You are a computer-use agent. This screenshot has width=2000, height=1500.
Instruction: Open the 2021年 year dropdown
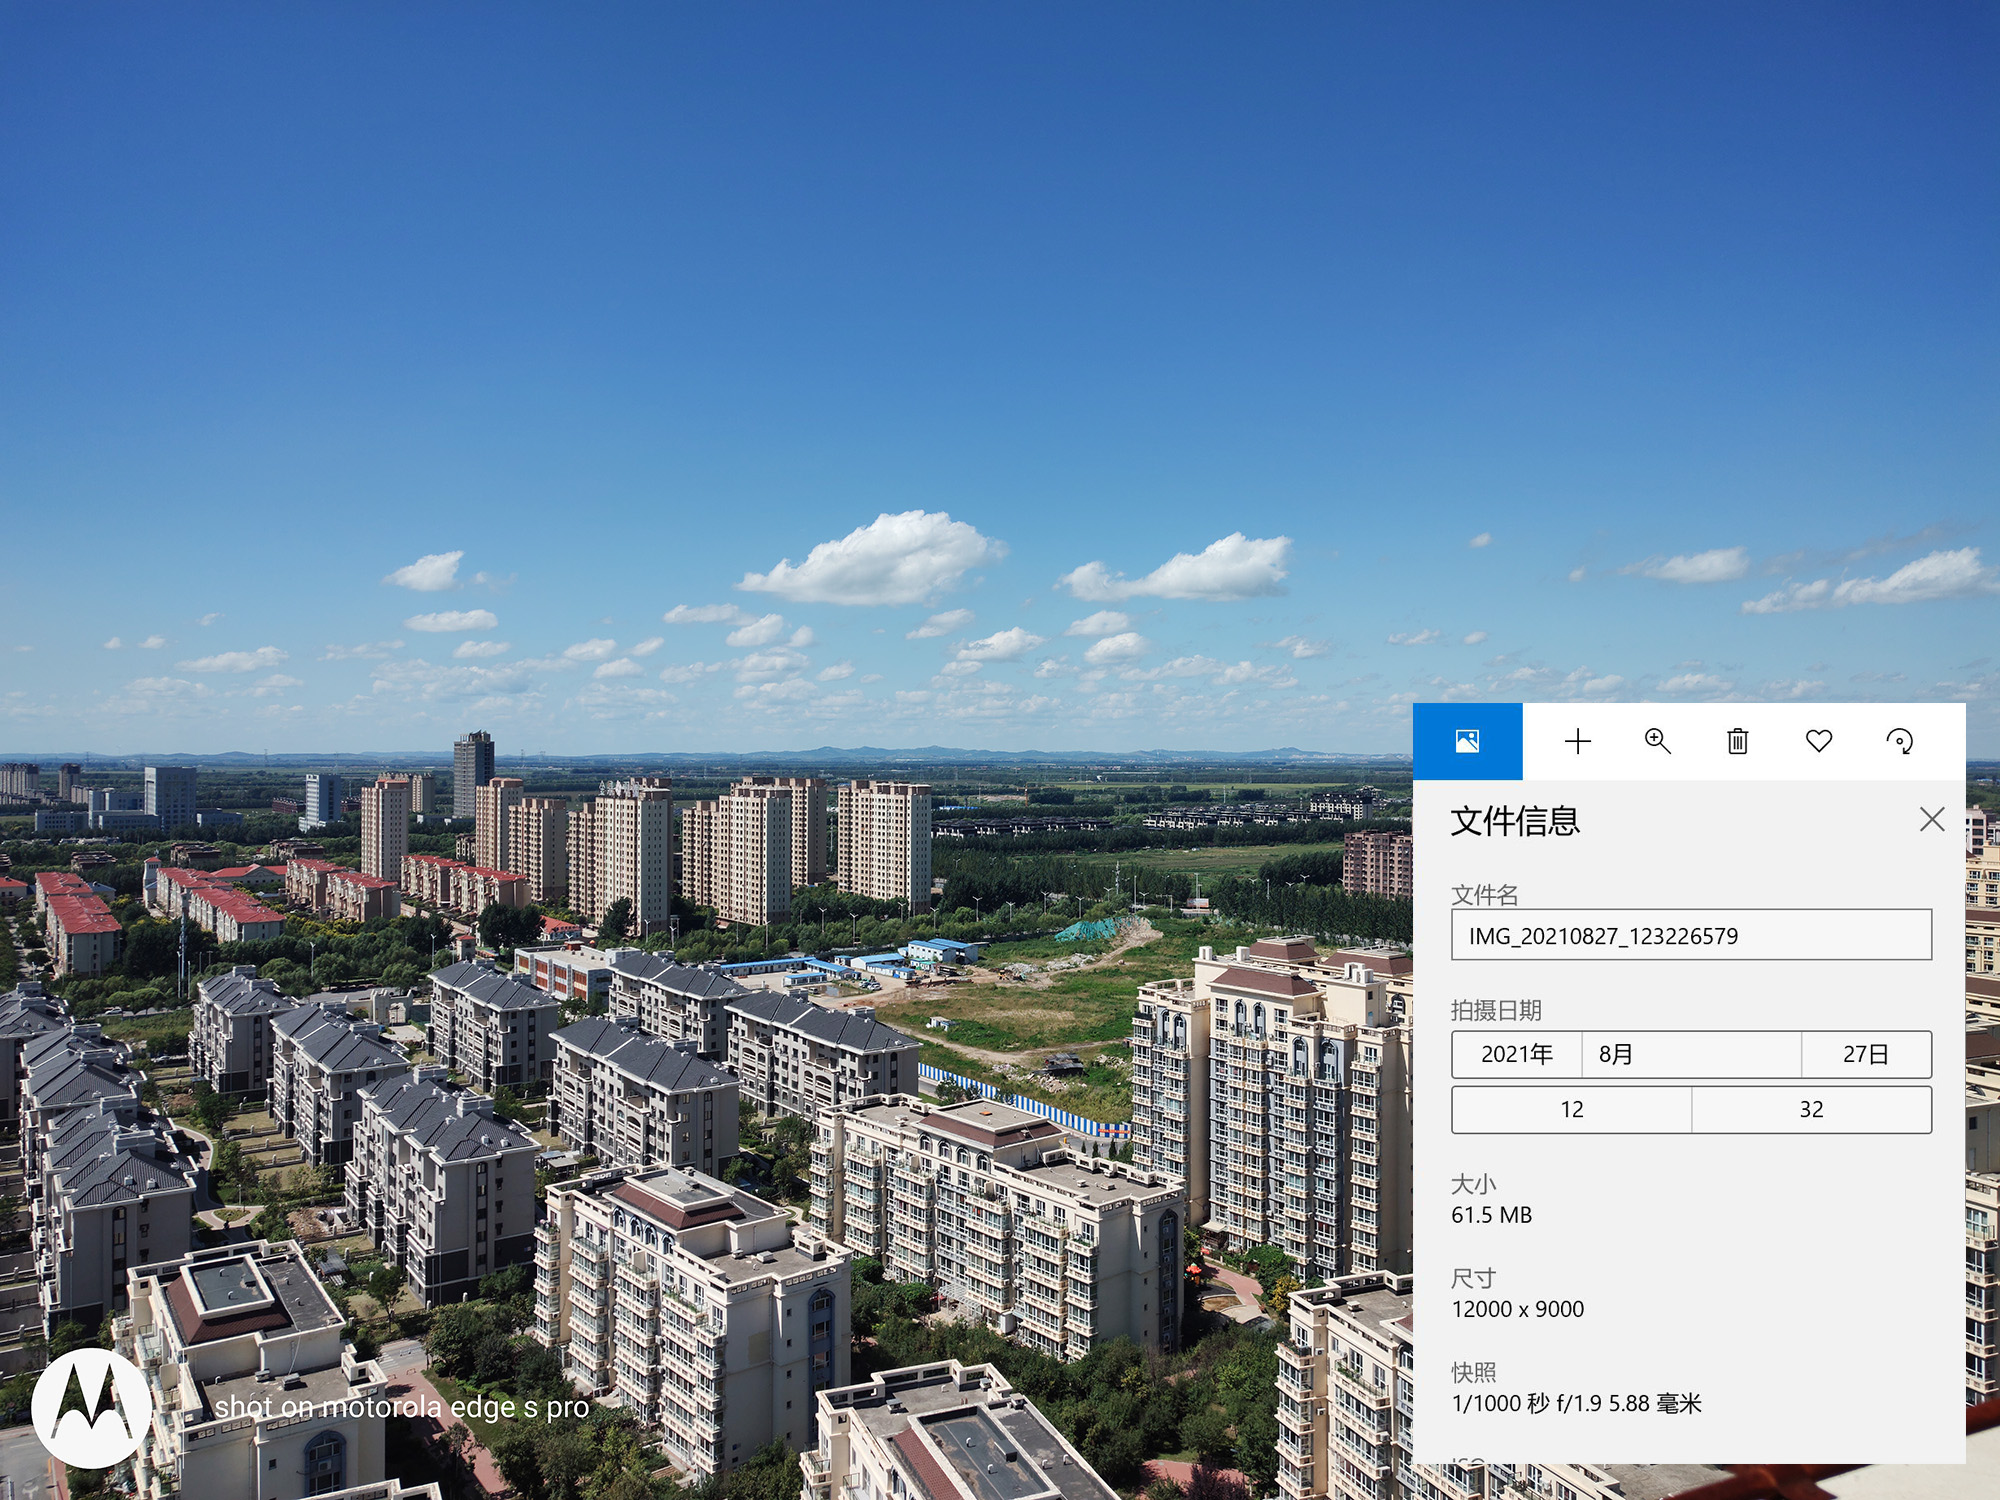coord(1516,1054)
